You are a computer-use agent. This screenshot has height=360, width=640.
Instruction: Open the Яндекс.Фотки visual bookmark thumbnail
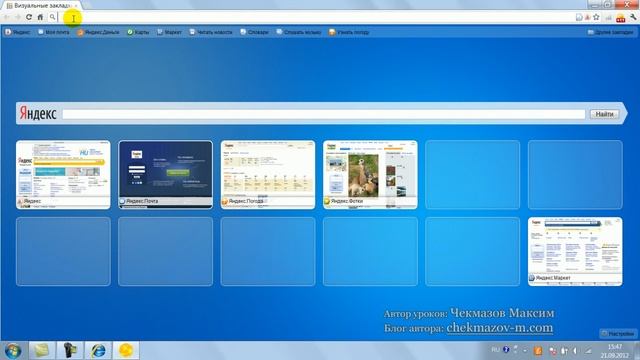click(x=370, y=175)
